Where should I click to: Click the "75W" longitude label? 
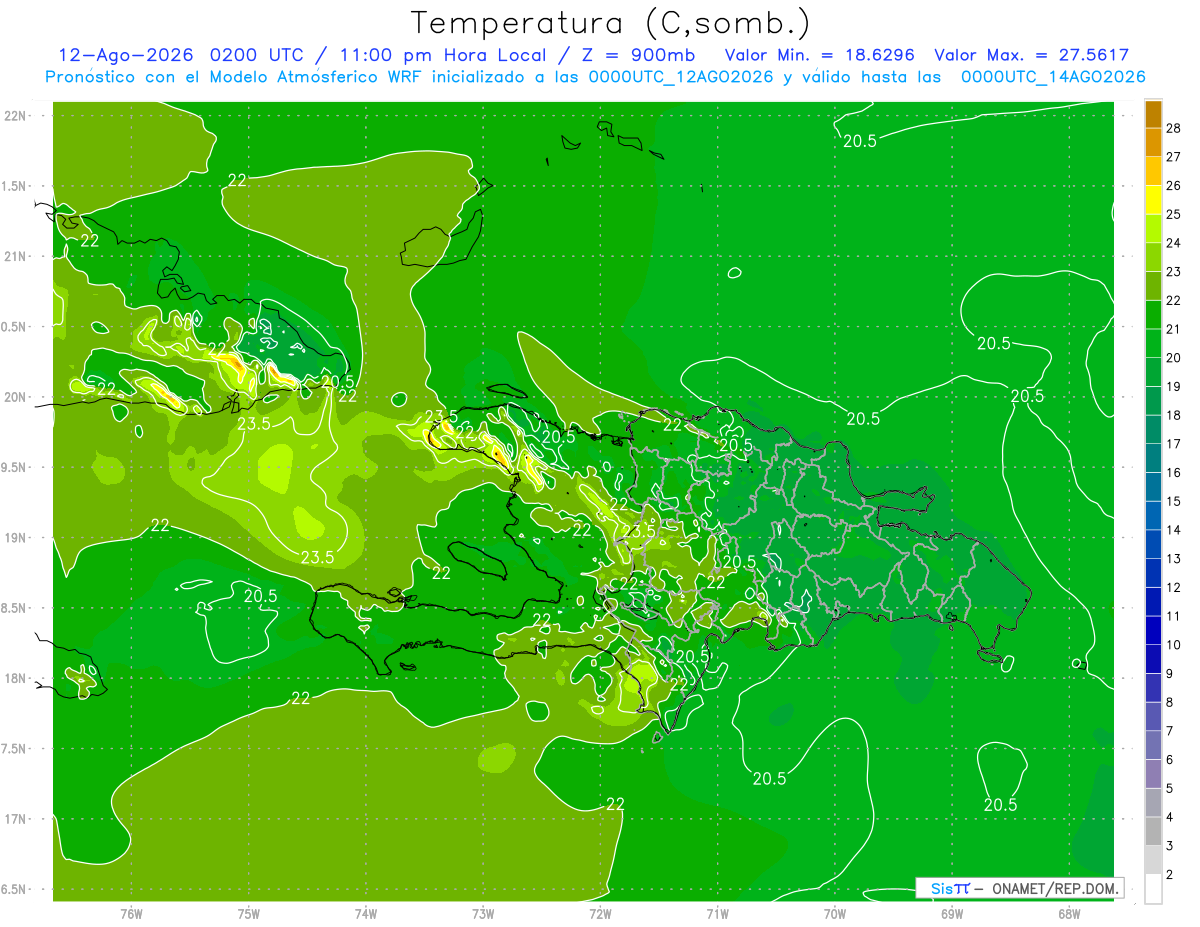[x=249, y=913]
